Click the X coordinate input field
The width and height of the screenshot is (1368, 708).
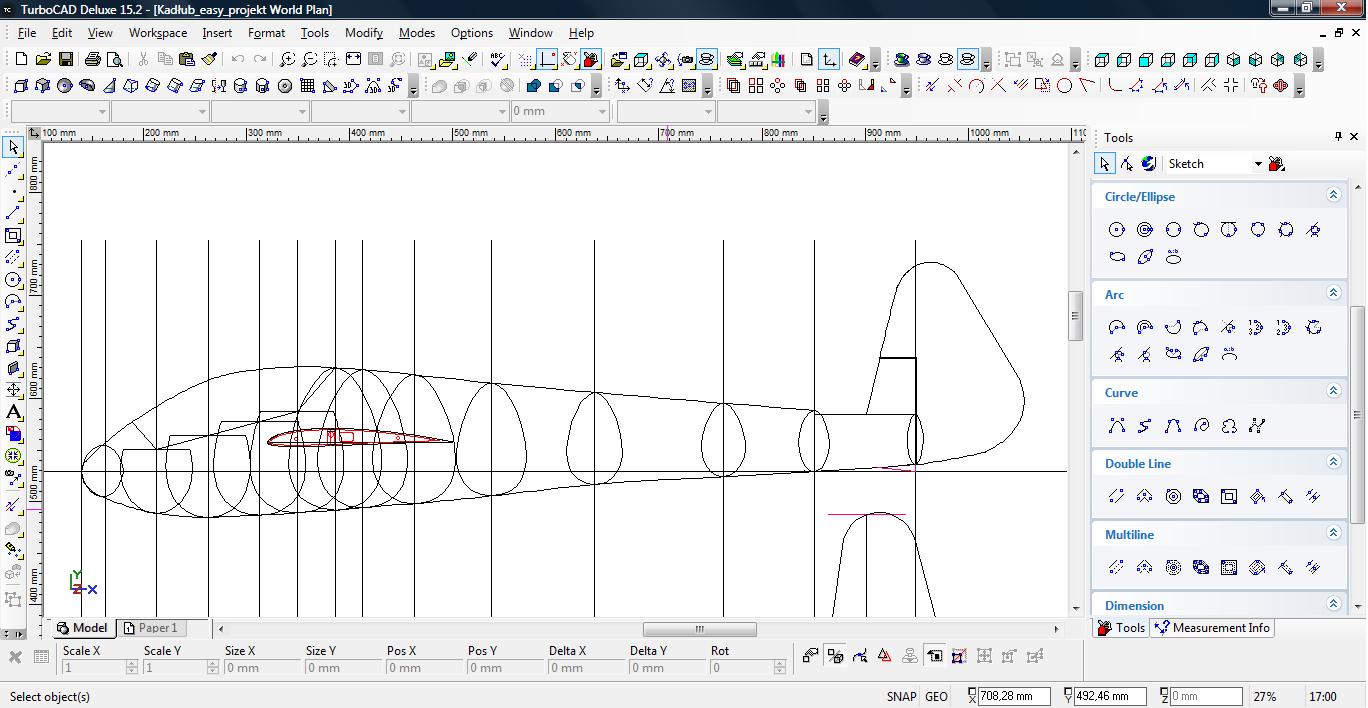pyautogui.click(x=1015, y=697)
